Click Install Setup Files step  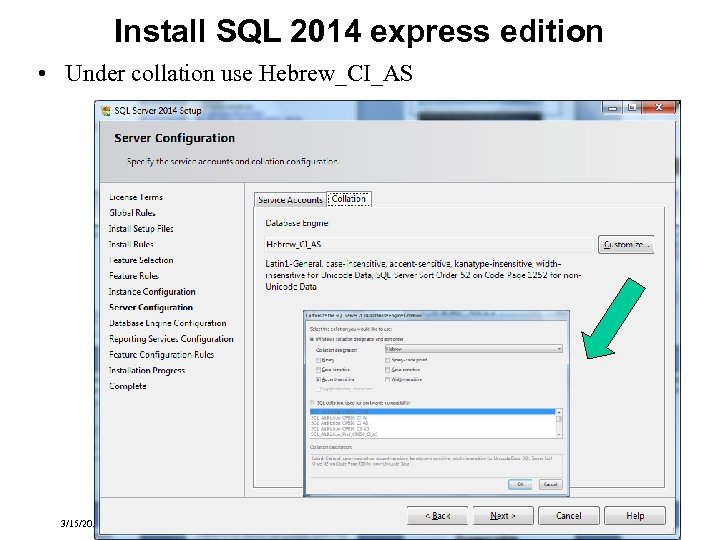[141, 228]
